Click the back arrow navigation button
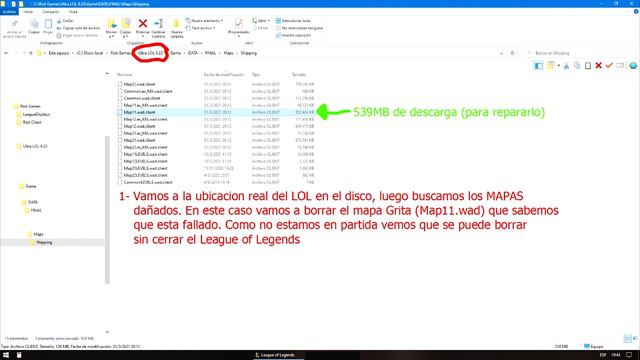Viewport: 640px width, 360px height. coord(6,53)
